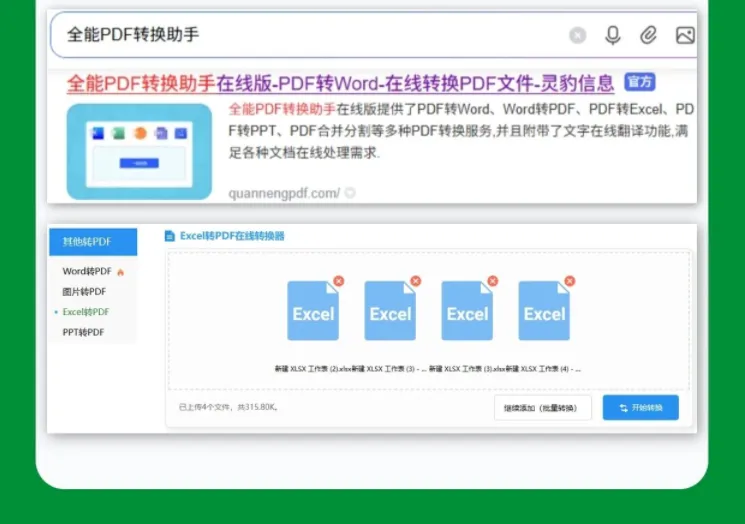Select the 其他转PDF sidebar tab
Image resolution: width=745 pixels, height=524 pixels.
(93, 242)
